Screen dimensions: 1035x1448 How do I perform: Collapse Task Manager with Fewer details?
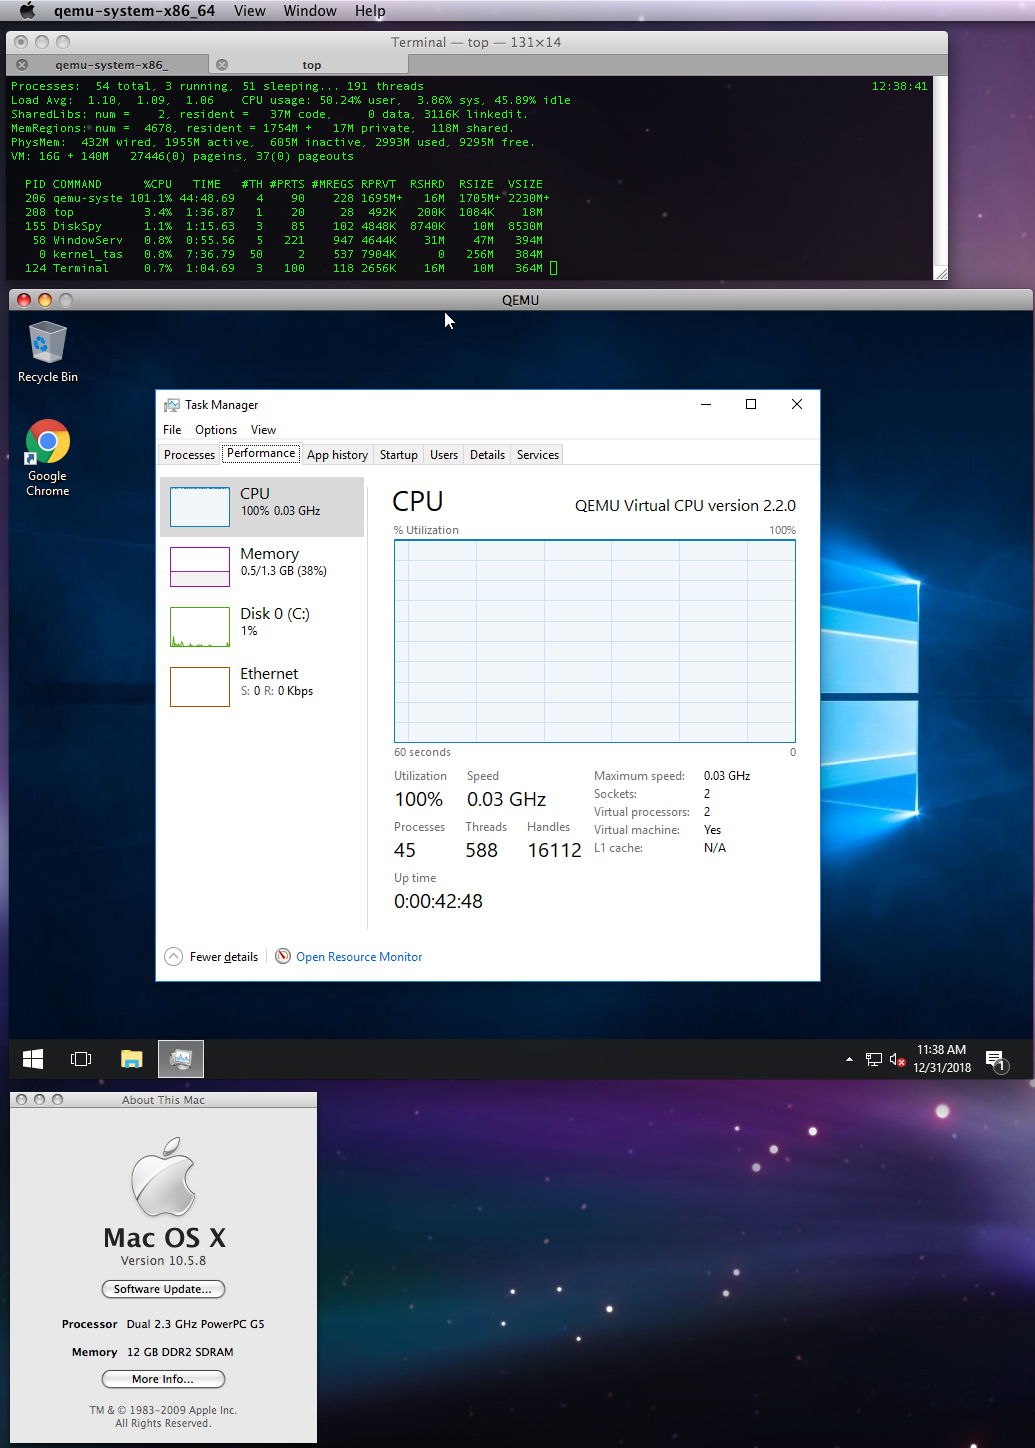click(x=212, y=957)
